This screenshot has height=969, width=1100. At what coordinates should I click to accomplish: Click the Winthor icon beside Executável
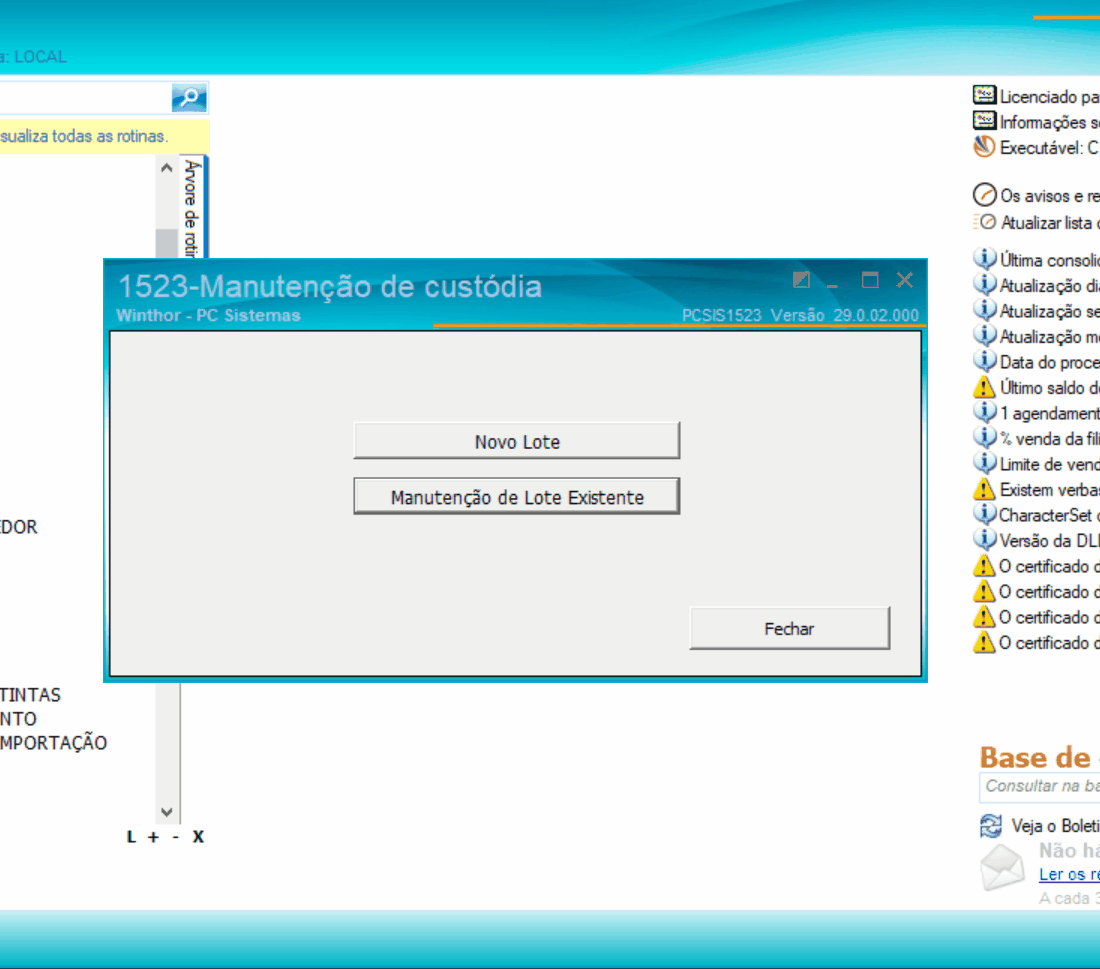click(984, 147)
